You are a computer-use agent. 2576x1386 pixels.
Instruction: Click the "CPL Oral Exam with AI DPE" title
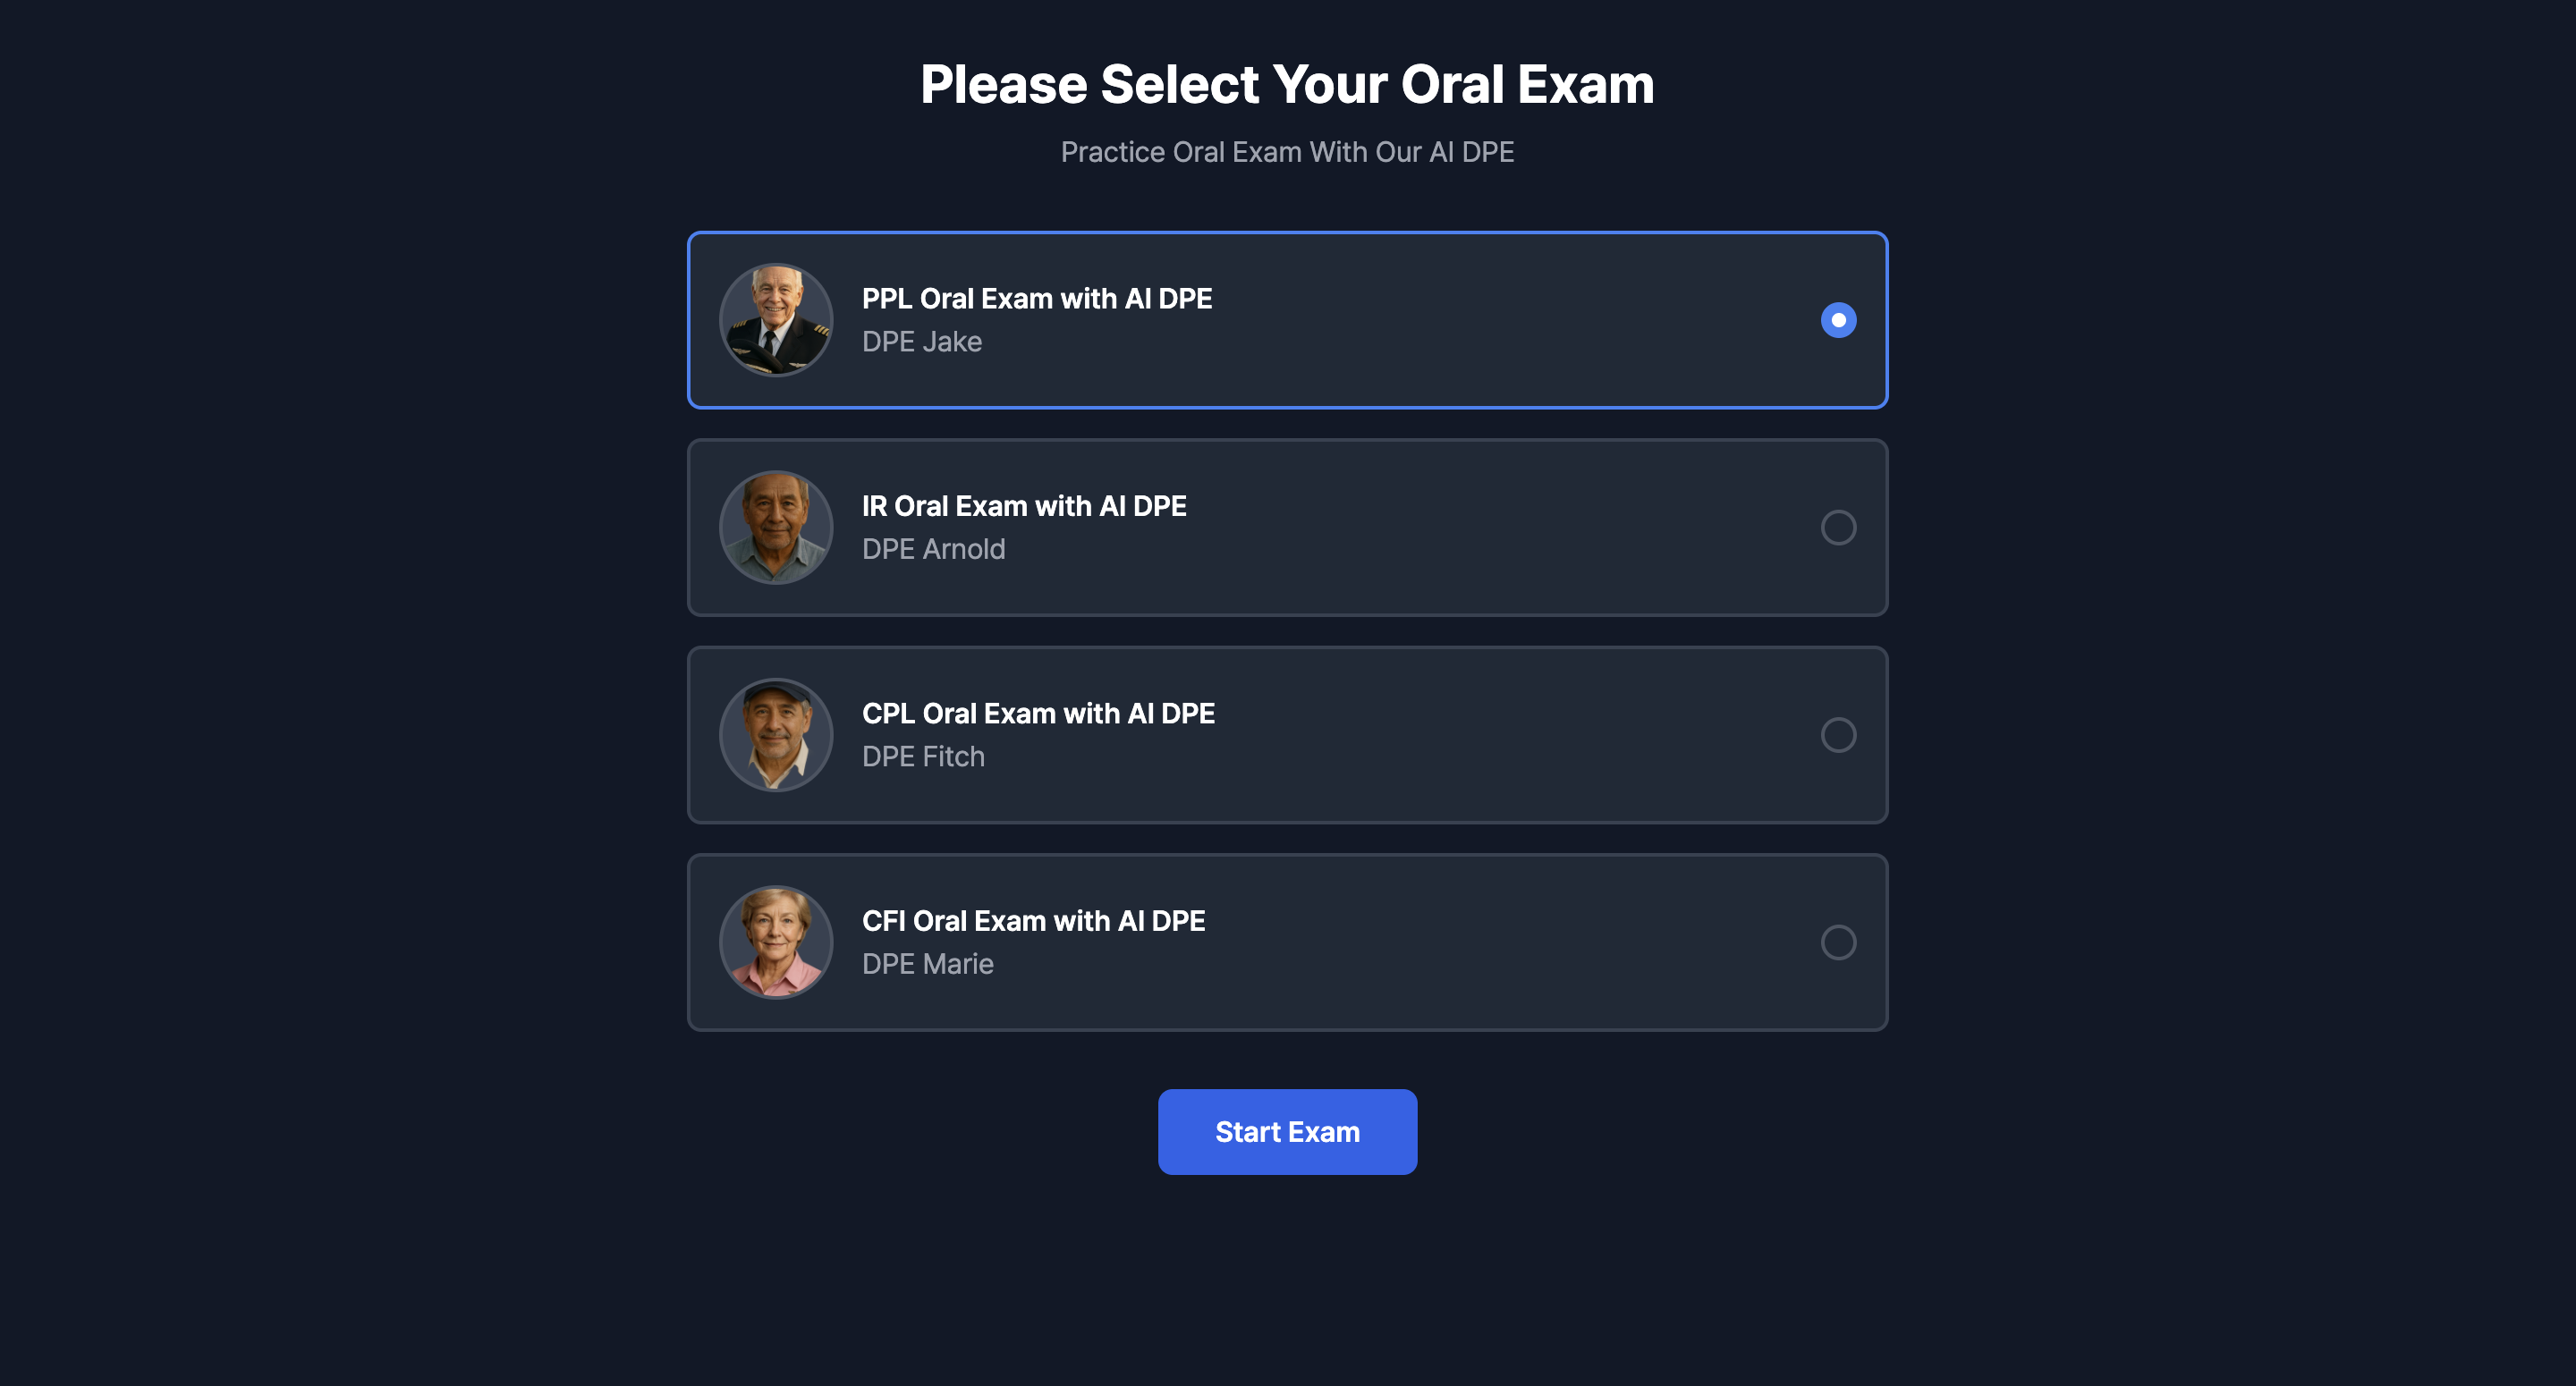[x=1038, y=714]
